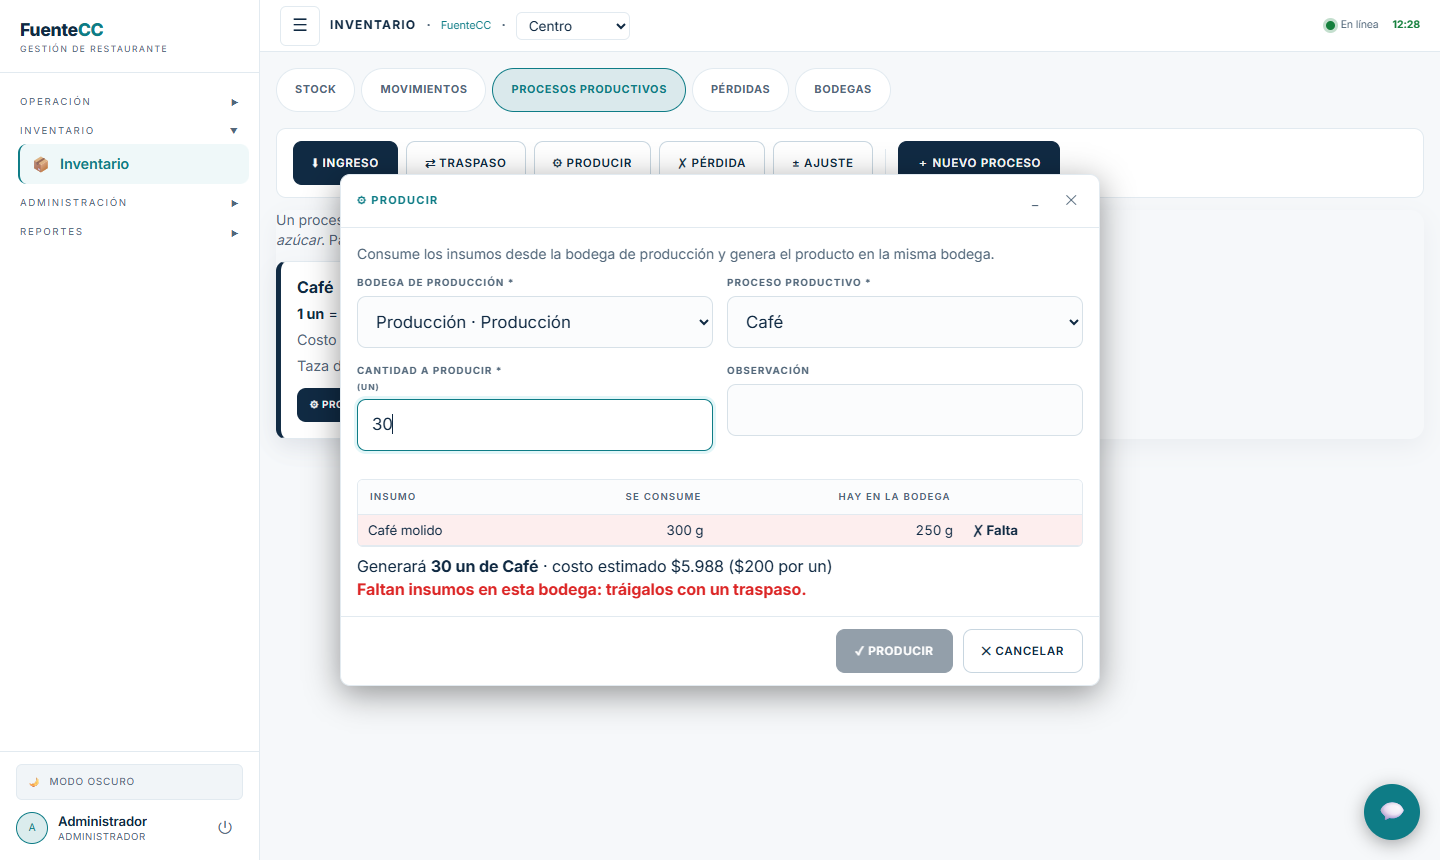Open the Proceso Productivo dropdown
The width and height of the screenshot is (1440, 860).
(905, 322)
